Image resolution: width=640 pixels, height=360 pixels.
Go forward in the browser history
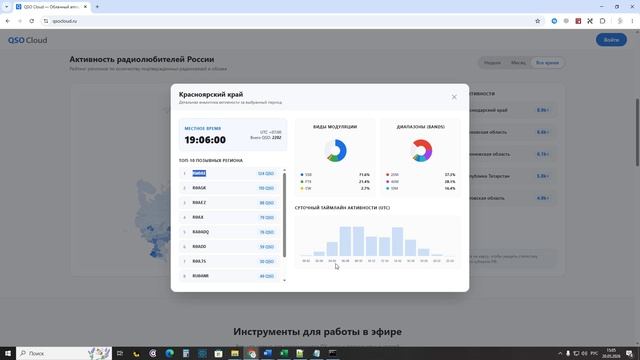click(x=20, y=21)
